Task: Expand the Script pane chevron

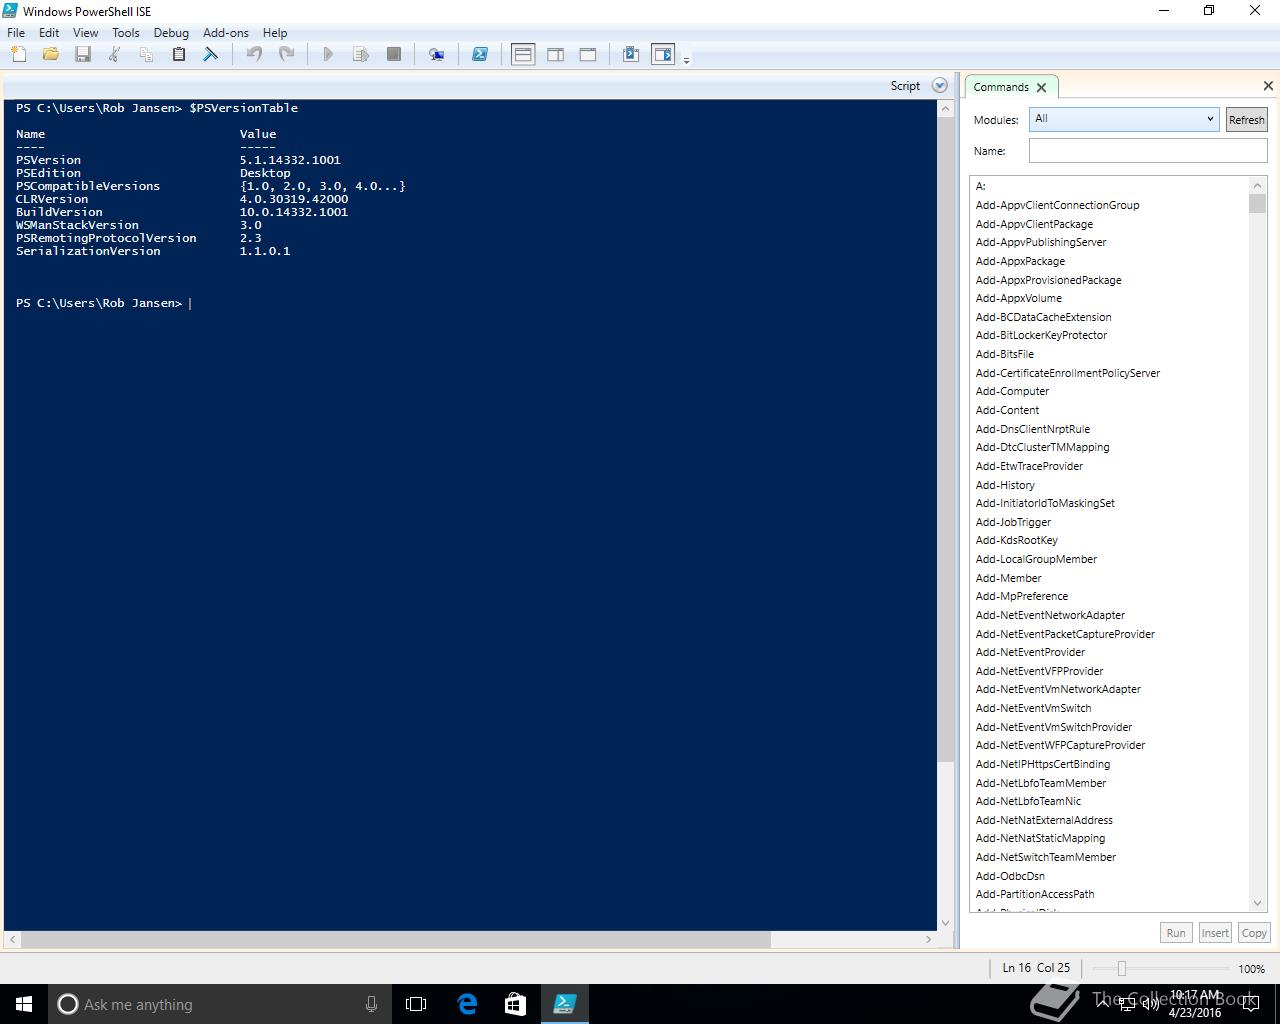Action: coord(939,86)
